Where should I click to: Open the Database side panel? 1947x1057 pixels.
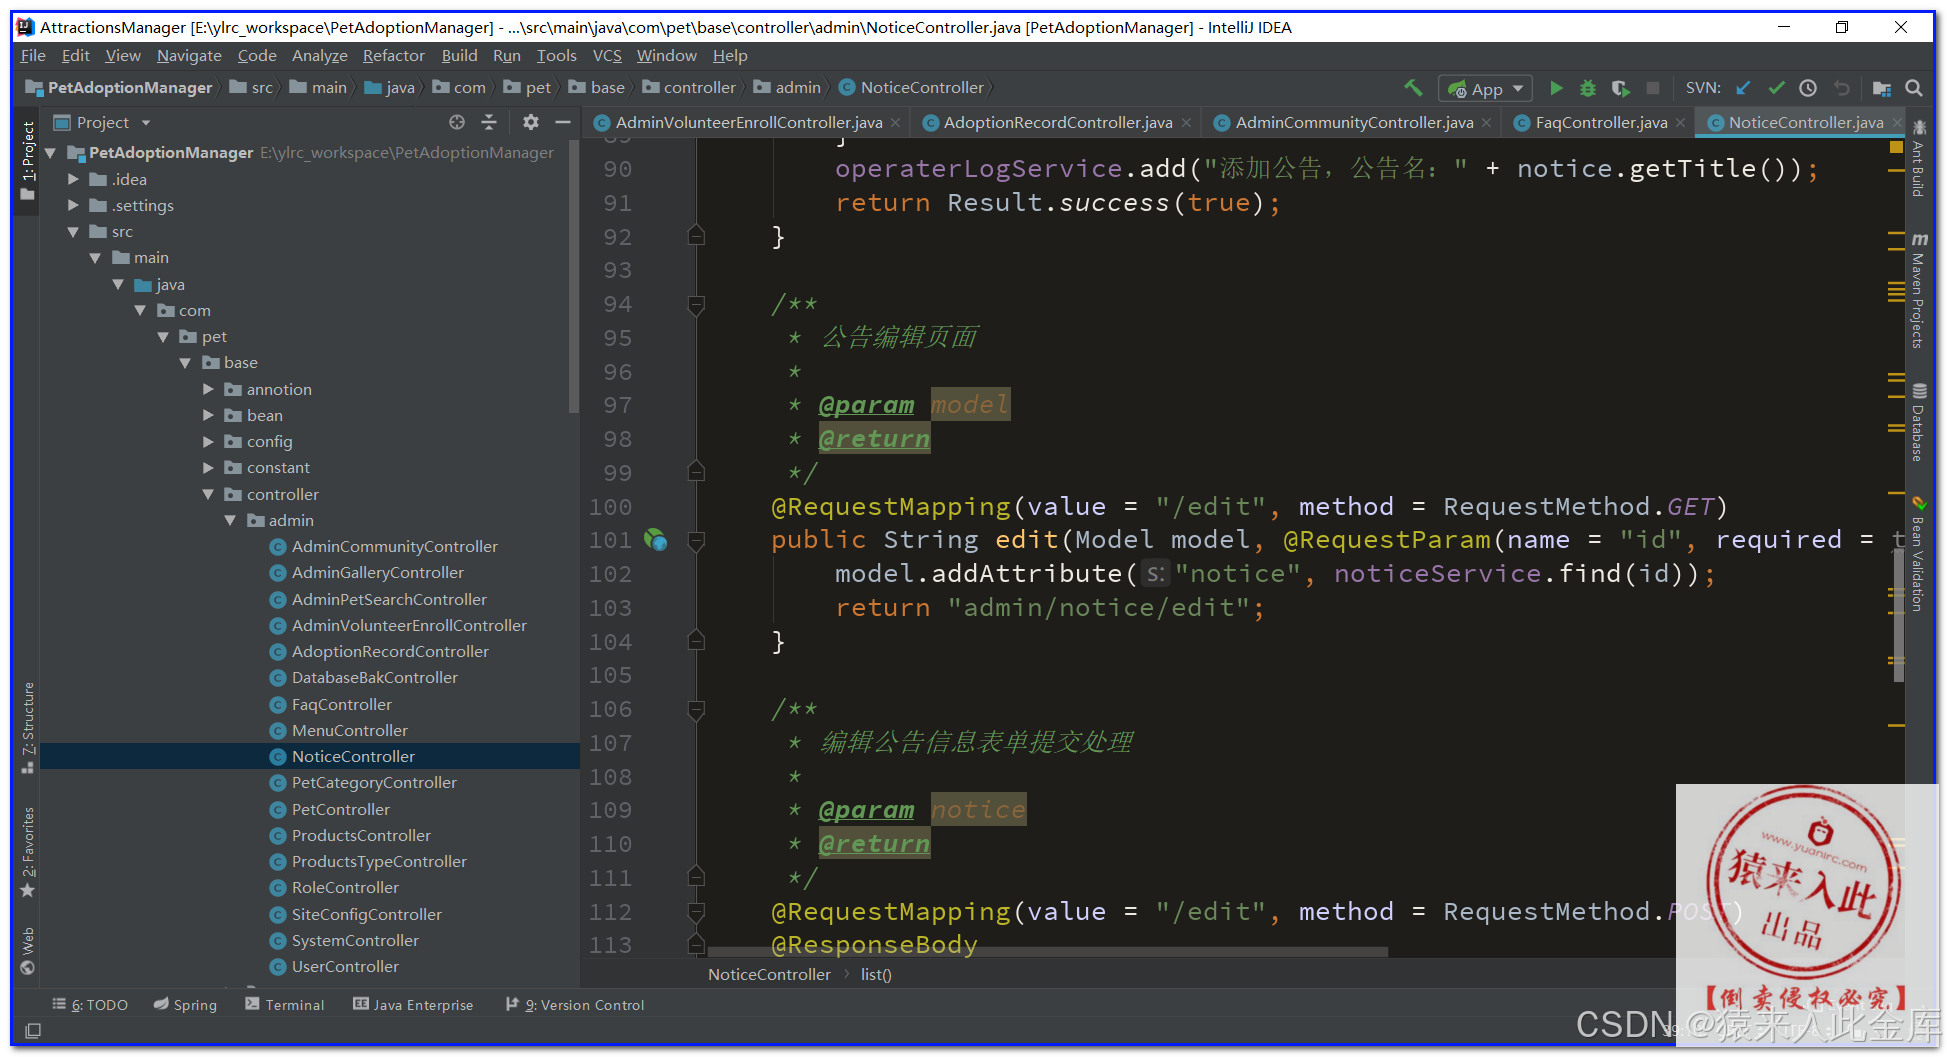[x=1918, y=422]
